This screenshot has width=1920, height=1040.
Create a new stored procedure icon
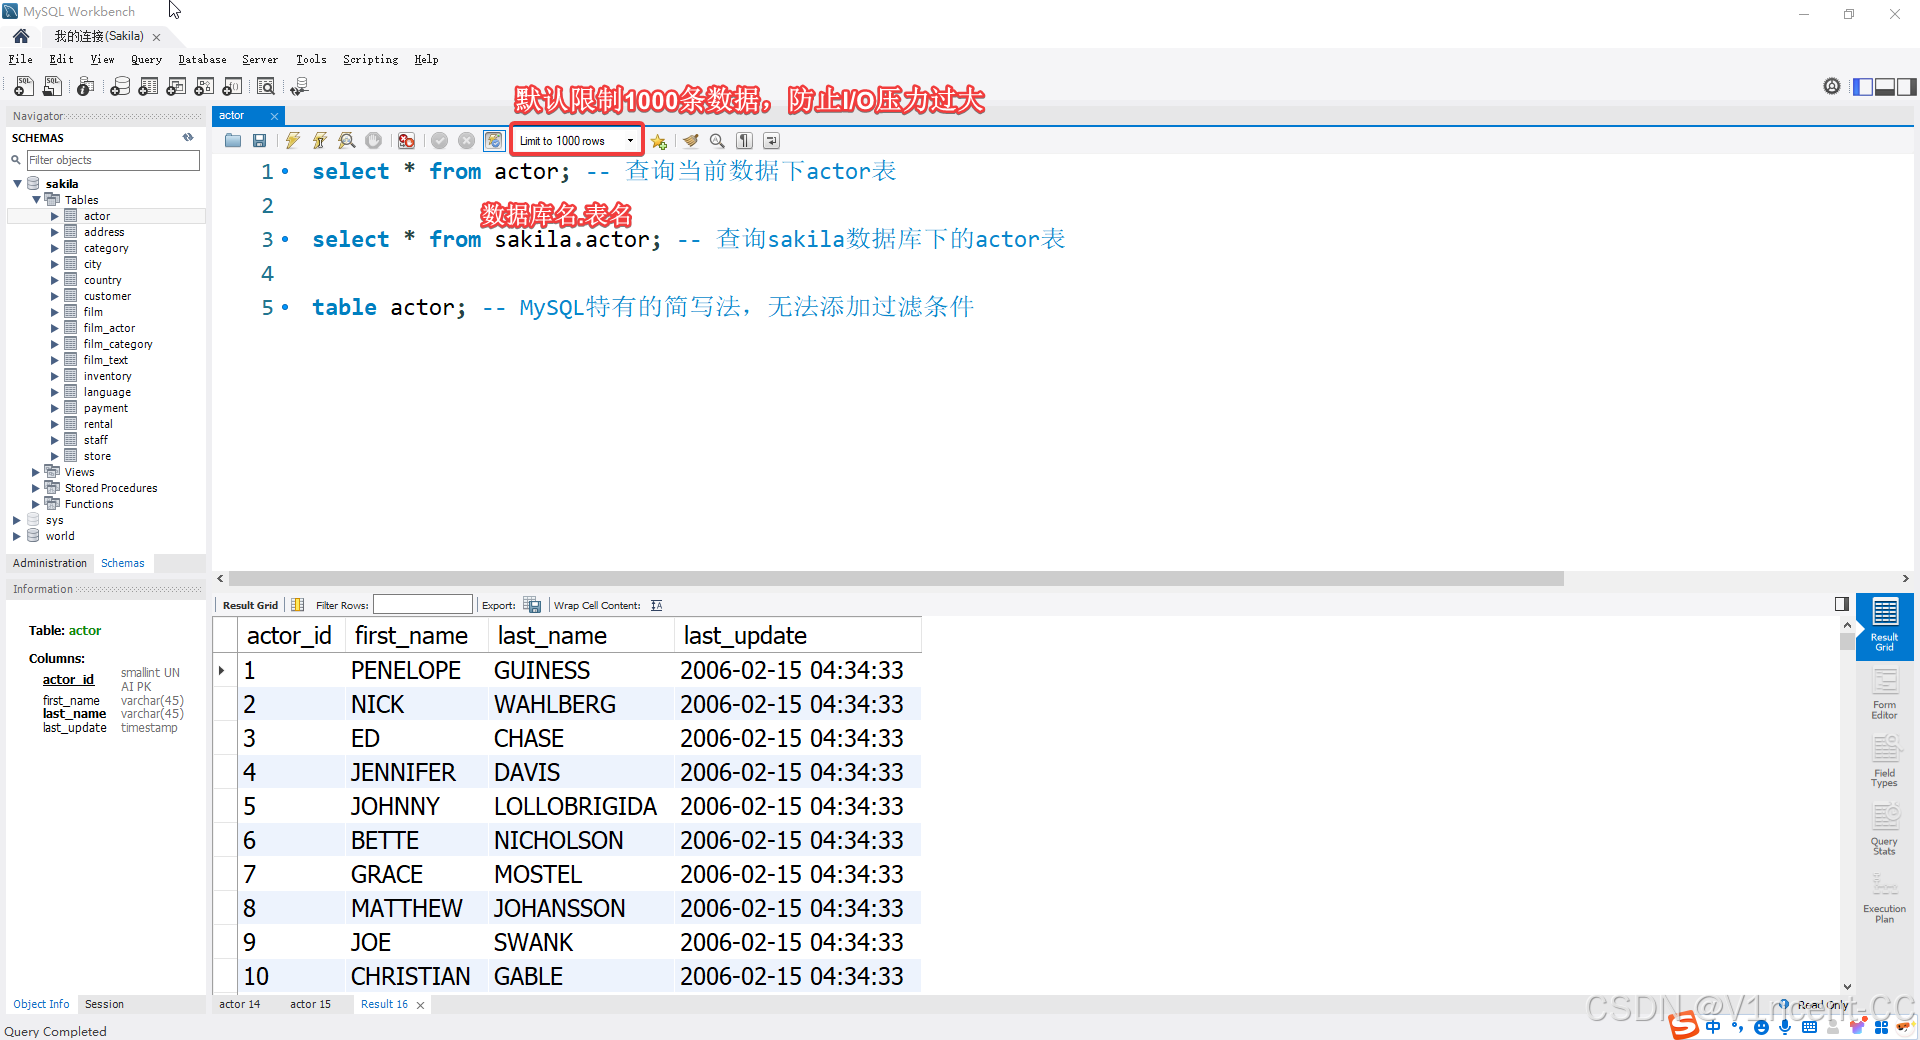(204, 87)
